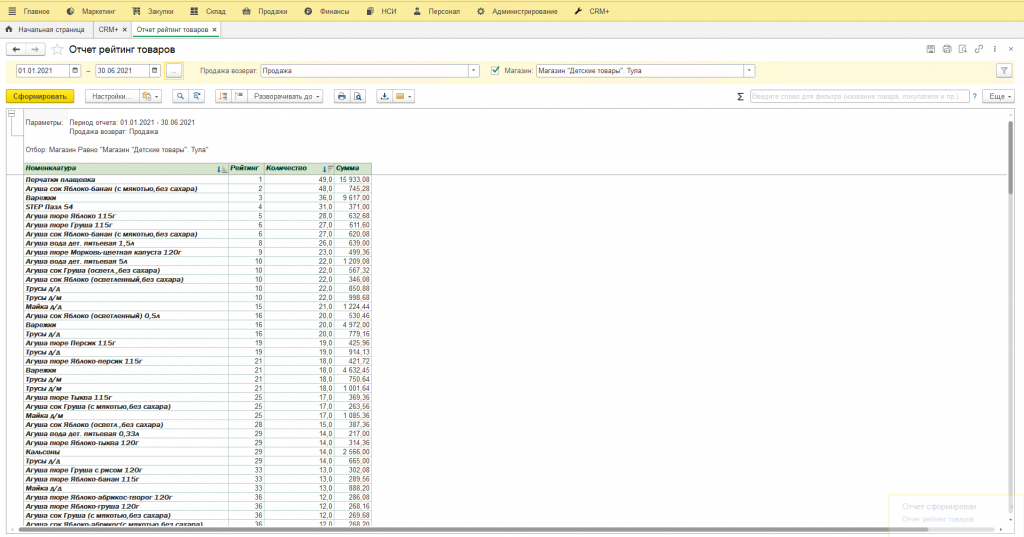Click the magnifier Find icon in toolbar

click(x=180, y=96)
